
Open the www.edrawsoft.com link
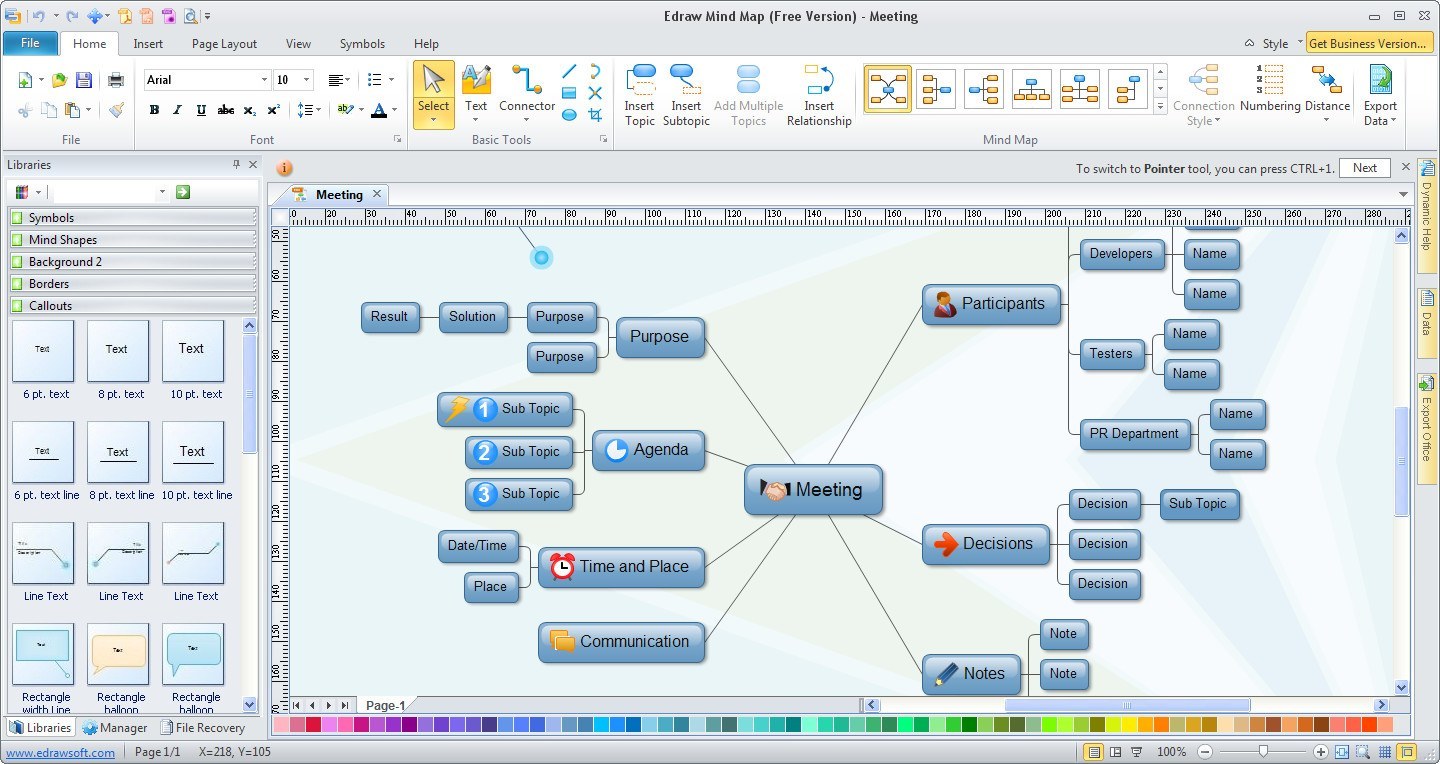pyautogui.click(x=60, y=752)
